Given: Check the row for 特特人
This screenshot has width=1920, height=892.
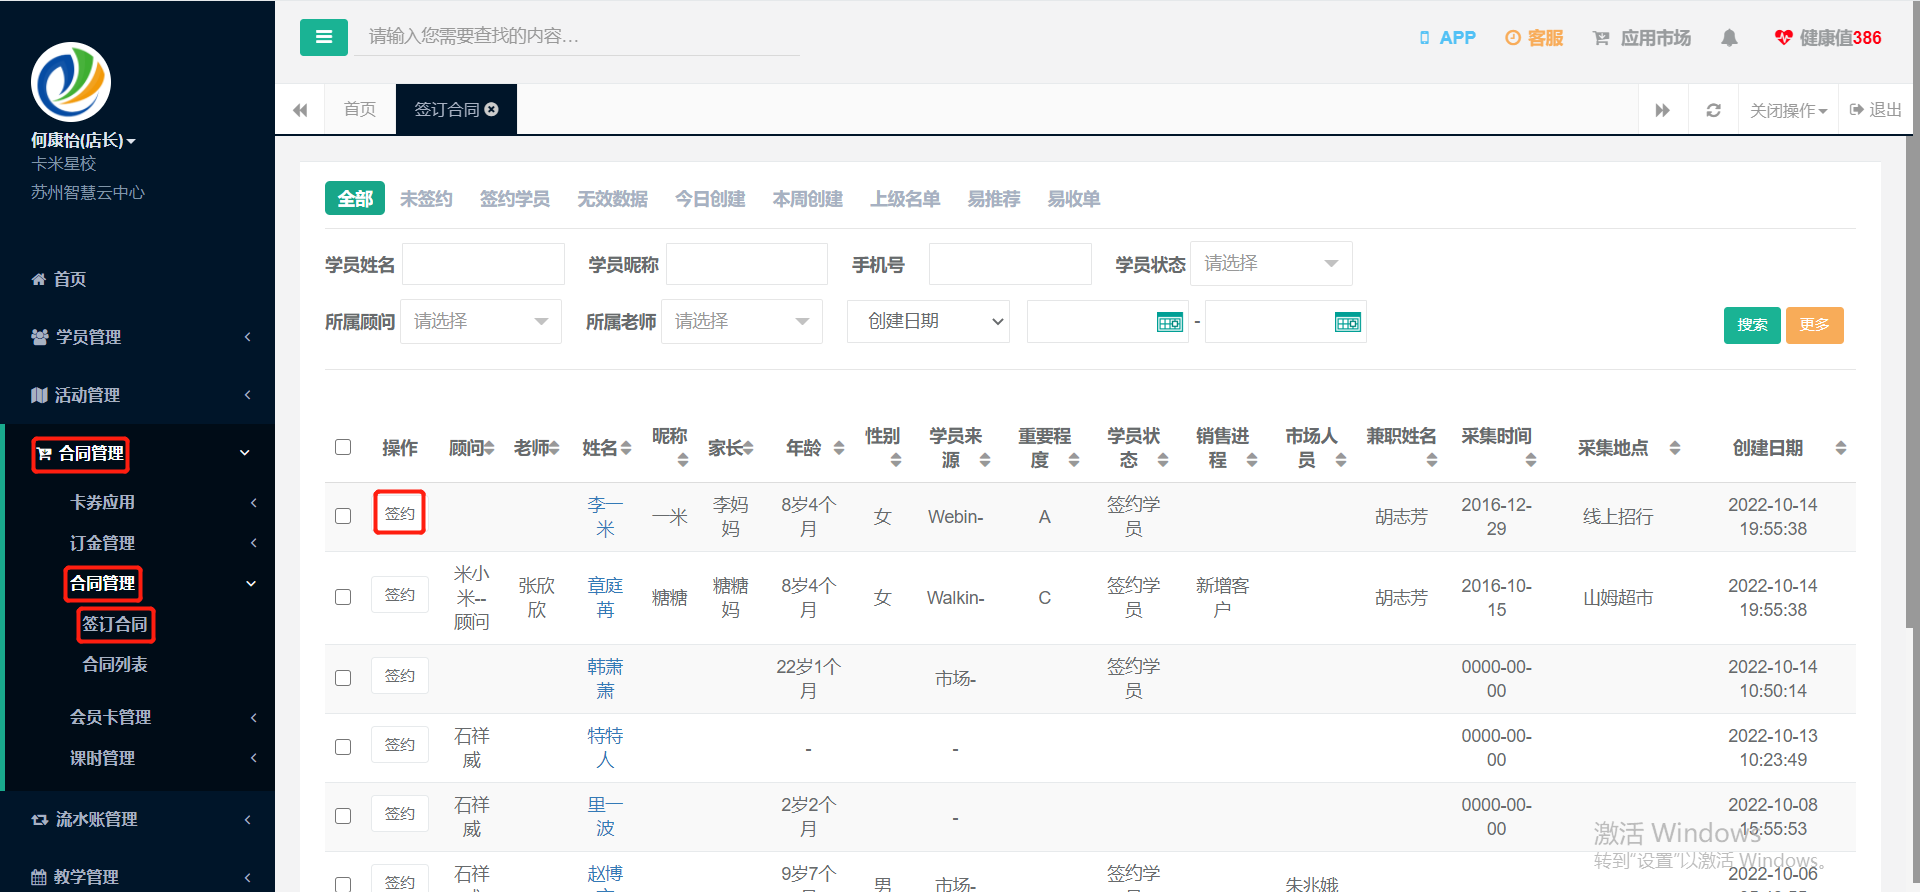Looking at the screenshot, I should click(x=343, y=747).
